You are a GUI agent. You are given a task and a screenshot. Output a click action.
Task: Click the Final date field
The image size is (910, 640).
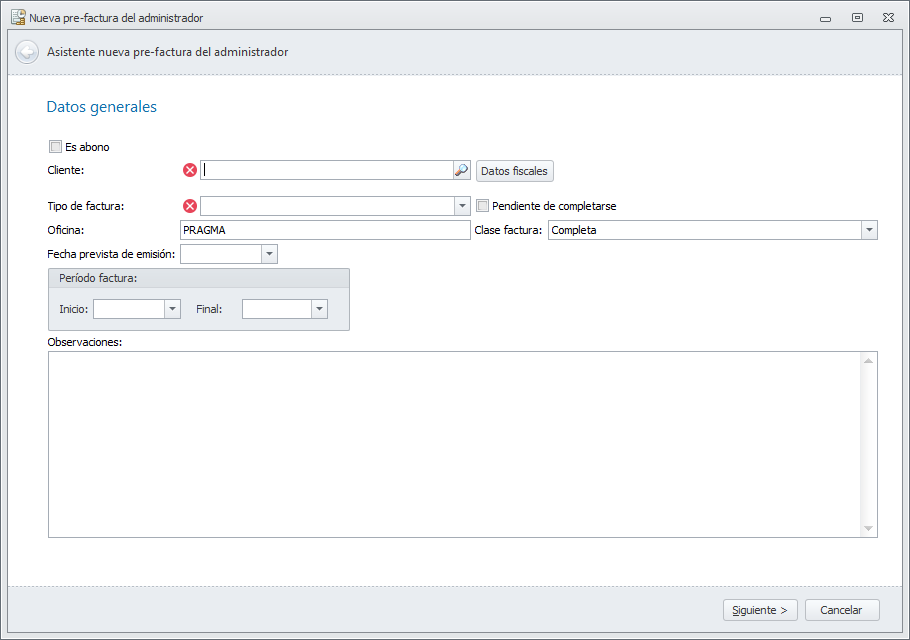point(277,309)
